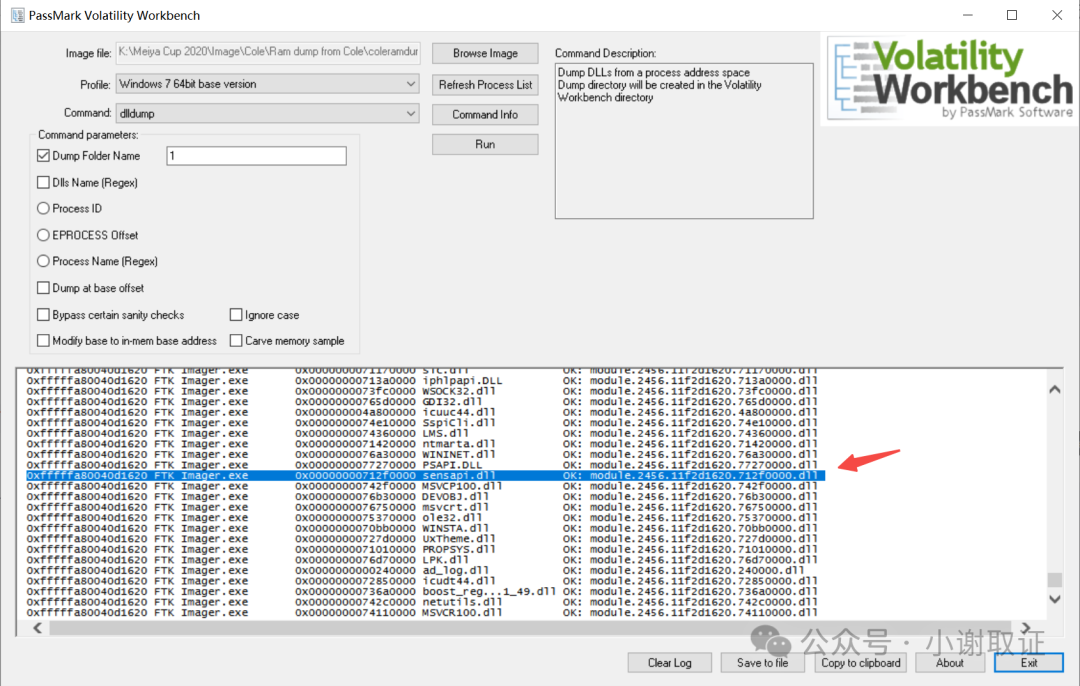Select the Process Name (Regex) radio button

tap(43, 261)
